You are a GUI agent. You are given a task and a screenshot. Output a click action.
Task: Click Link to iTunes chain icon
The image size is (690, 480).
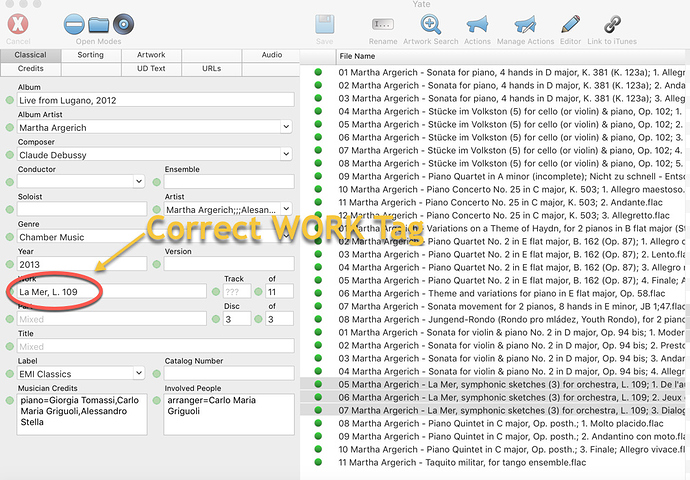click(x=612, y=24)
